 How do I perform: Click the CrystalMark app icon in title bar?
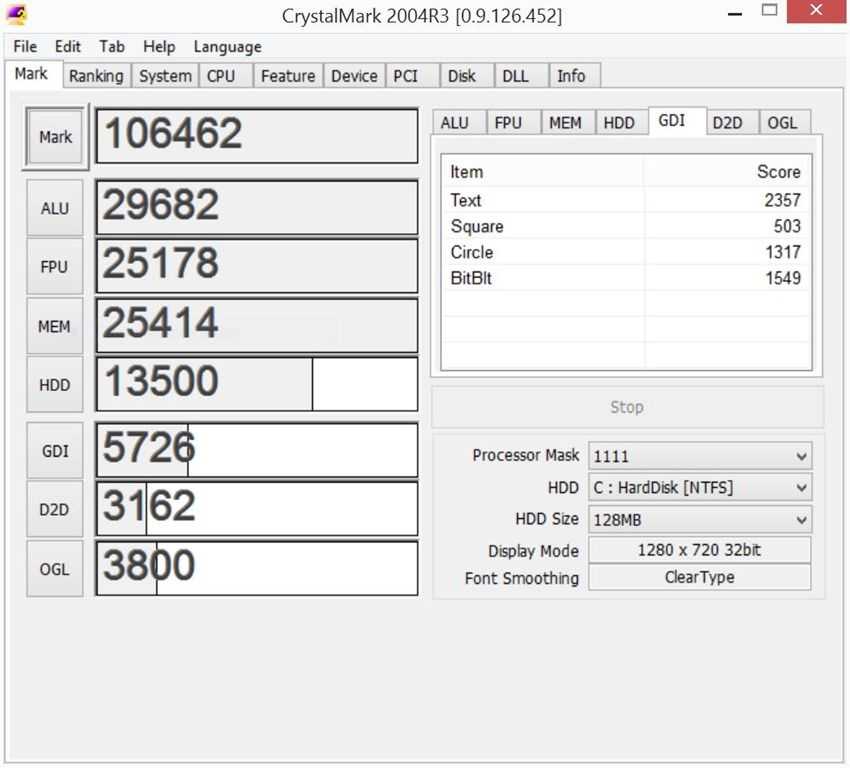(x=16, y=15)
